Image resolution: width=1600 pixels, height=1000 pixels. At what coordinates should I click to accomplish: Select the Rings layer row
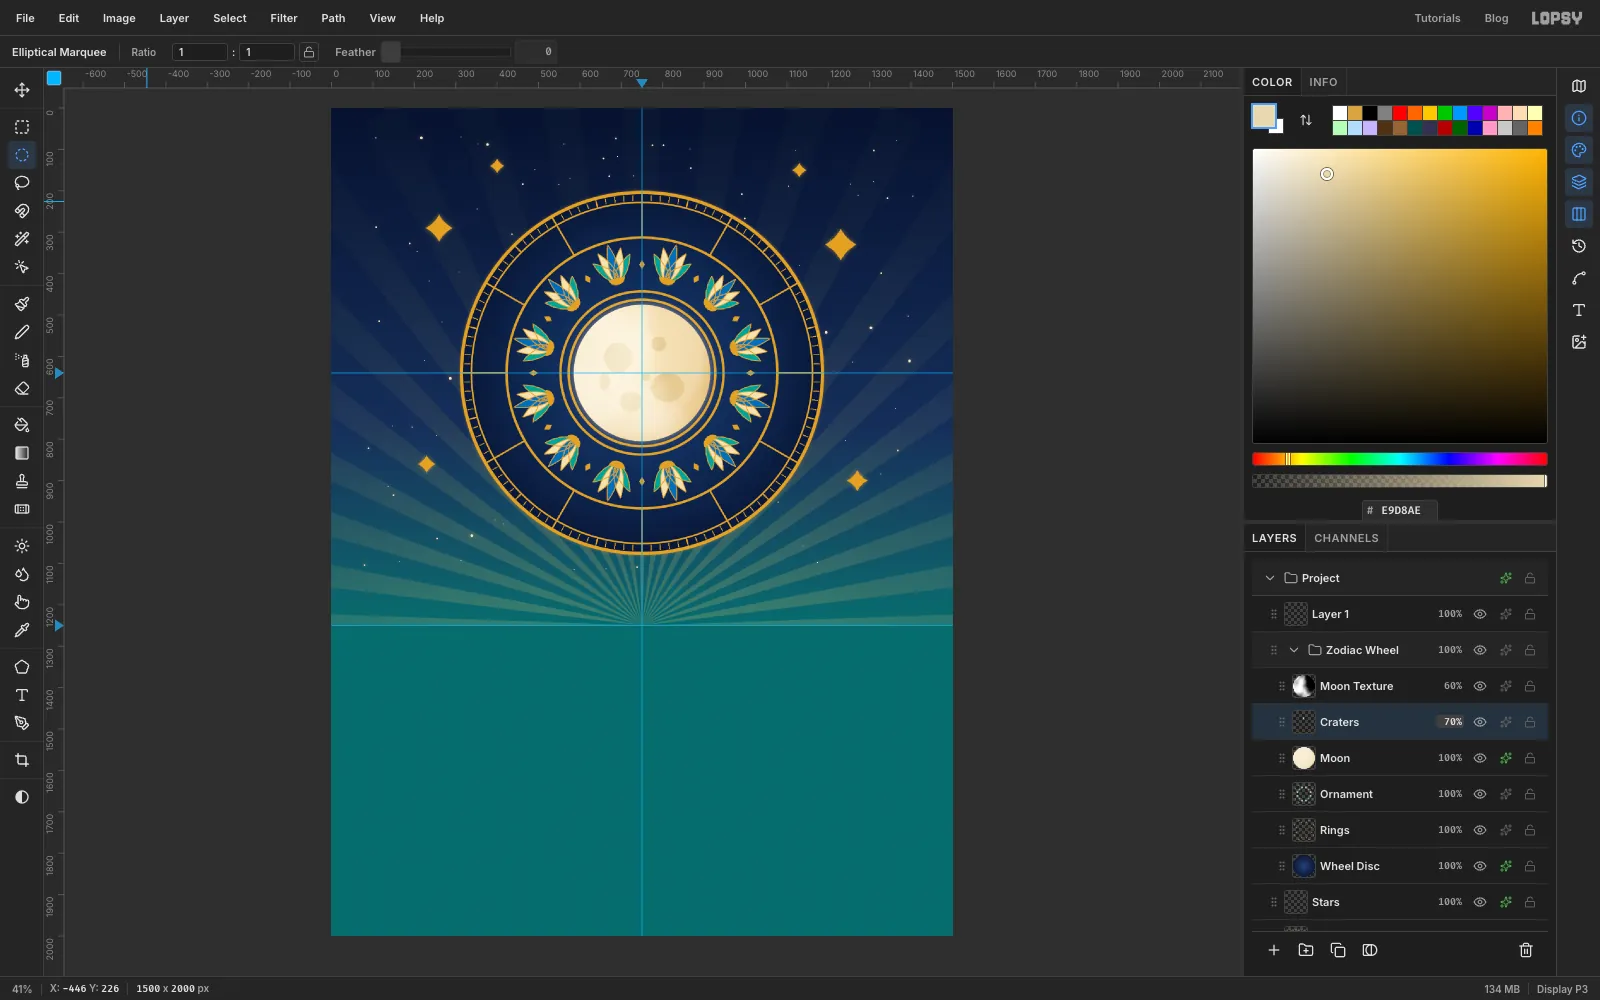[1399, 830]
